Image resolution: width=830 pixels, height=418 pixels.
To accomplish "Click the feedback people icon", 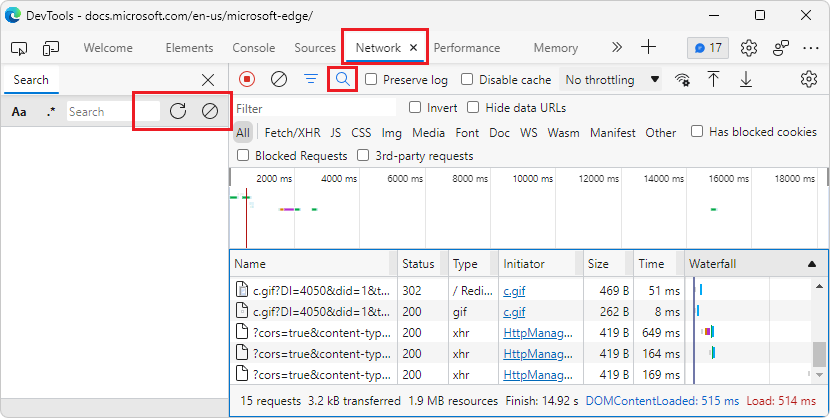I will click(781, 48).
